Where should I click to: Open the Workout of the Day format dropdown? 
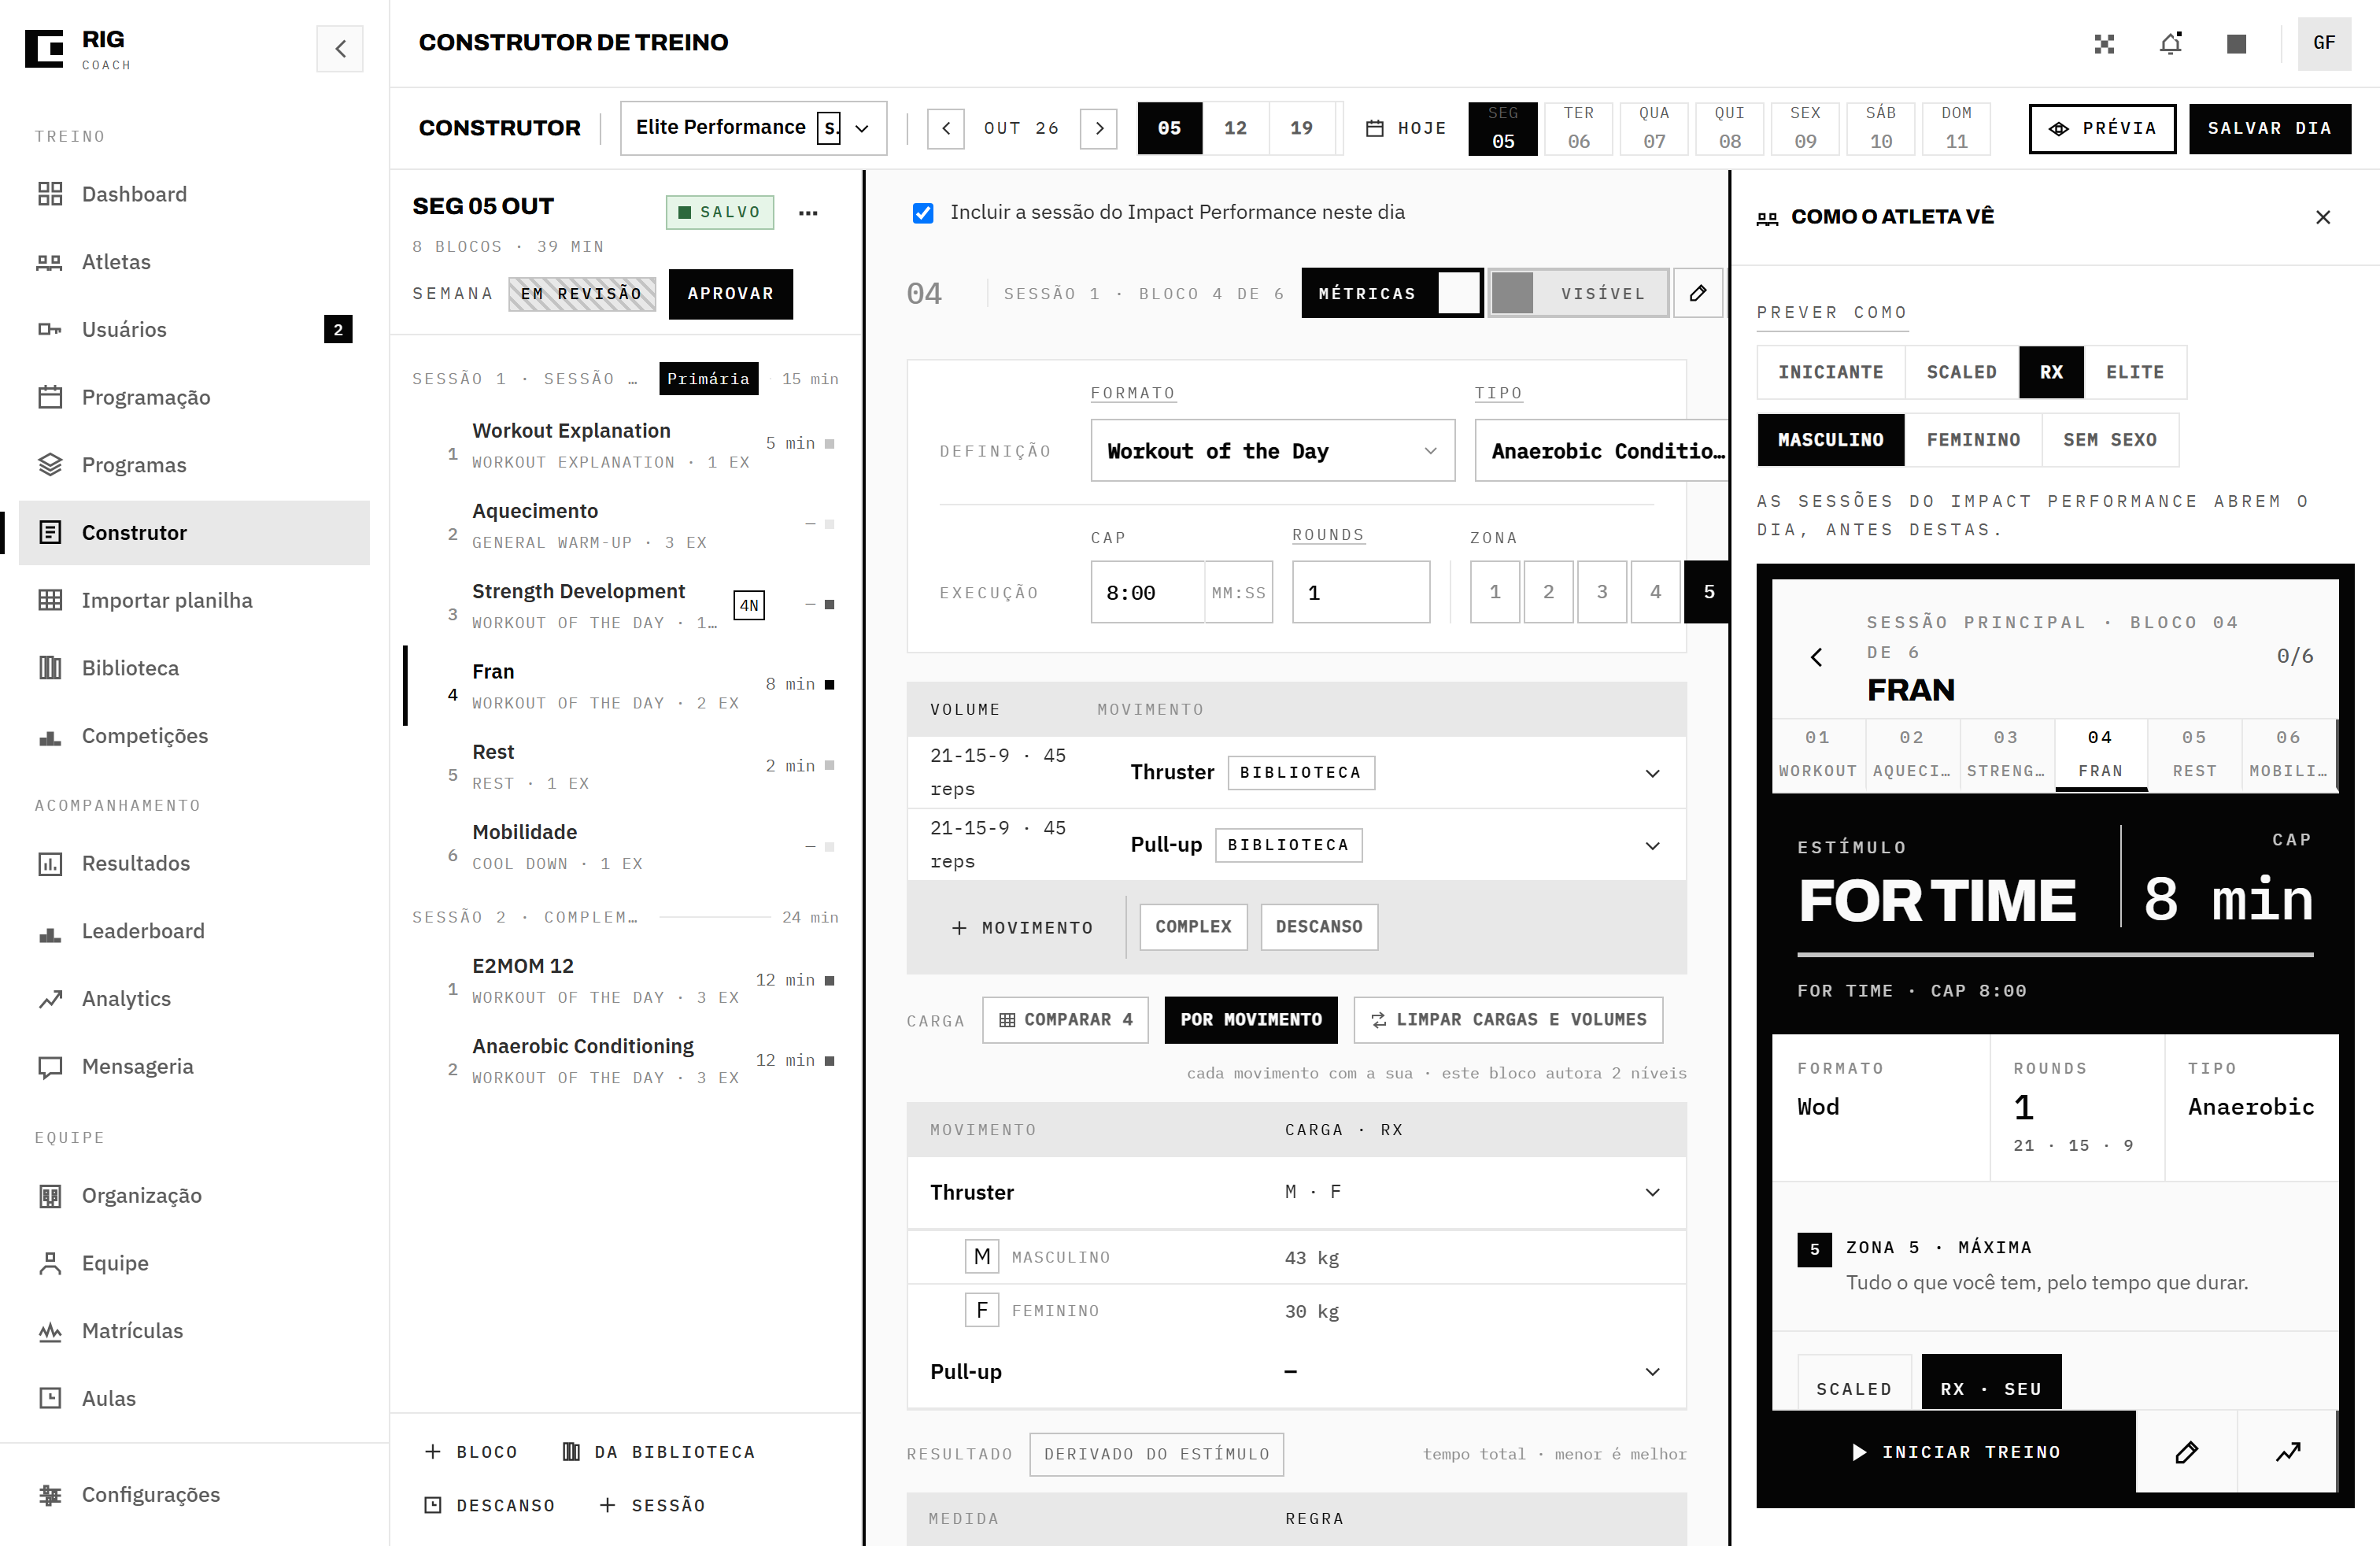coord(1273,451)
